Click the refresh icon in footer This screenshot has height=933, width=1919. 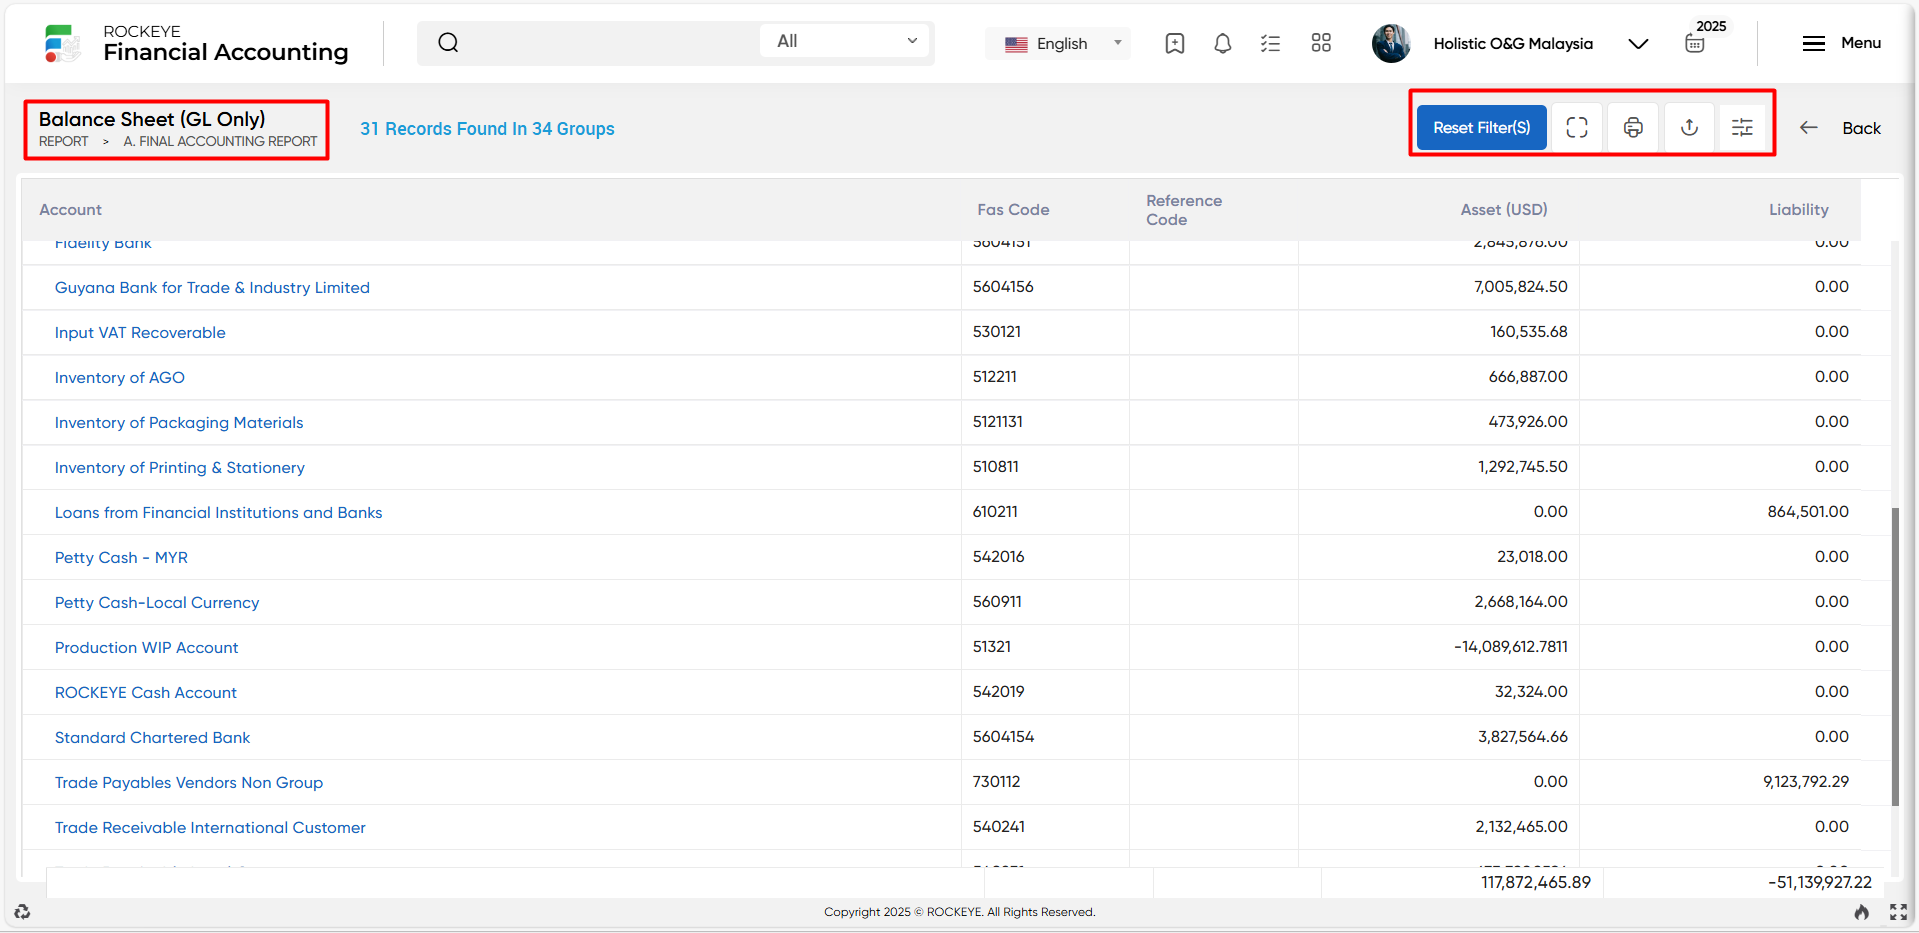tap(22, 912)
